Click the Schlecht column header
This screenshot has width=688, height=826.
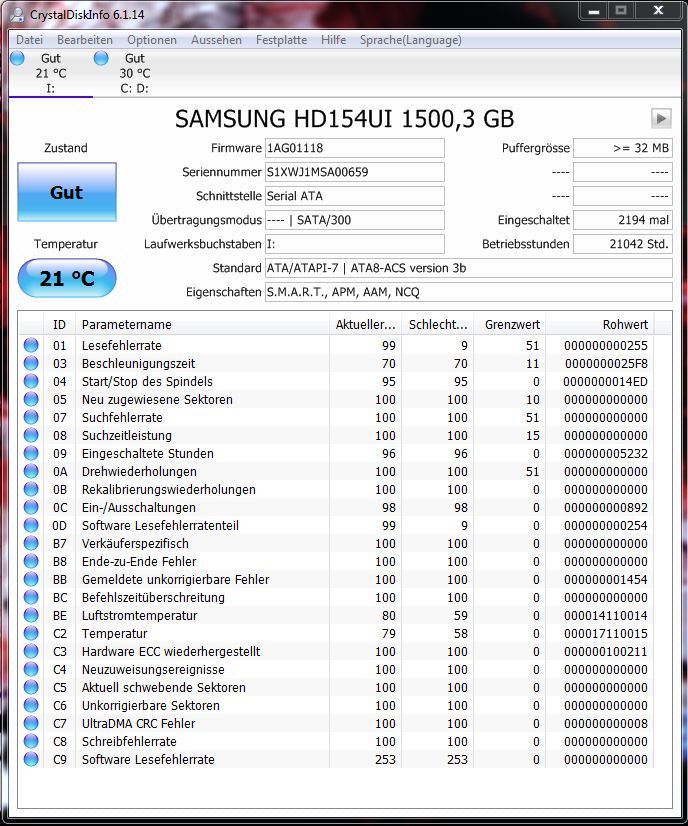437,324
